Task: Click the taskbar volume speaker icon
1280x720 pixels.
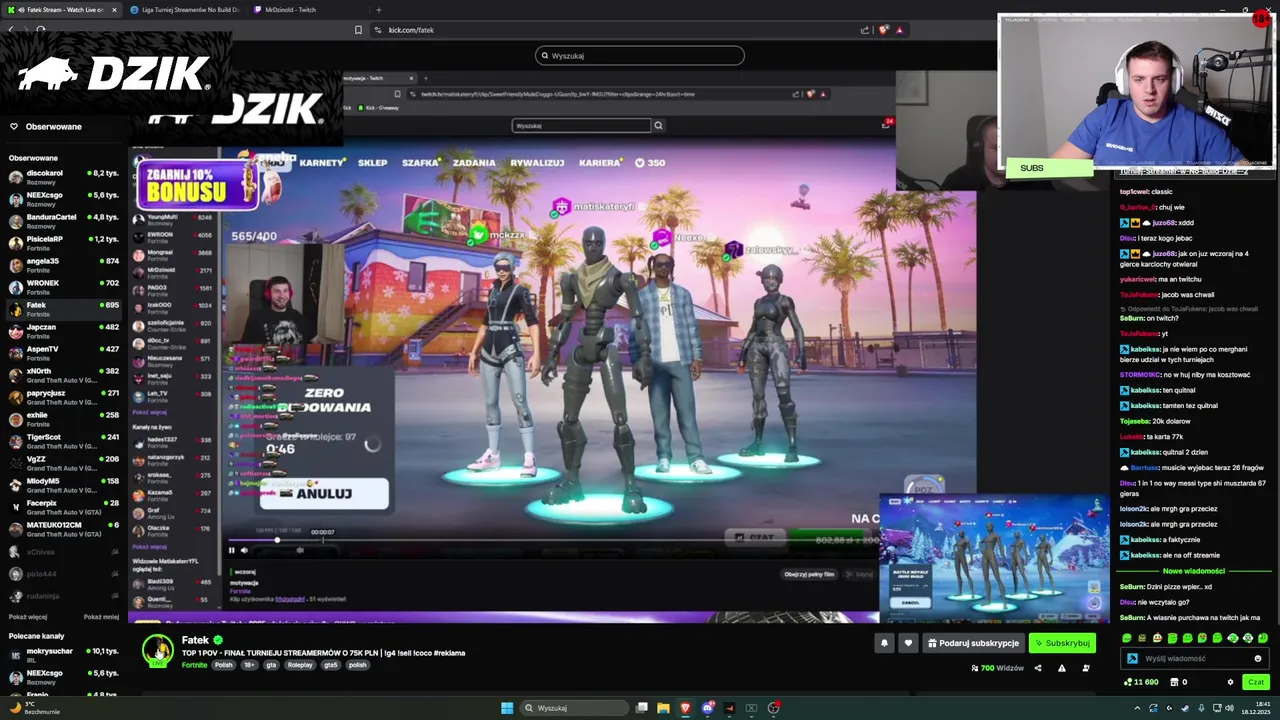Action: tap(1229, 709)
